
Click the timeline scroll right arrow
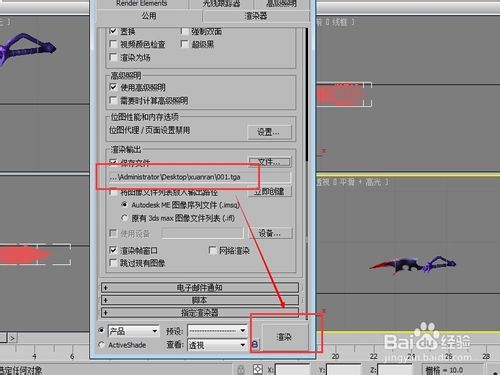pos(12,338)
